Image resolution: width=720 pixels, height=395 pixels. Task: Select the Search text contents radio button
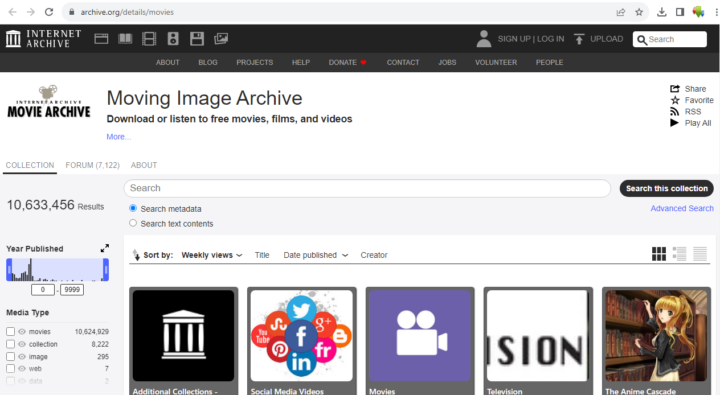(133, 223)
